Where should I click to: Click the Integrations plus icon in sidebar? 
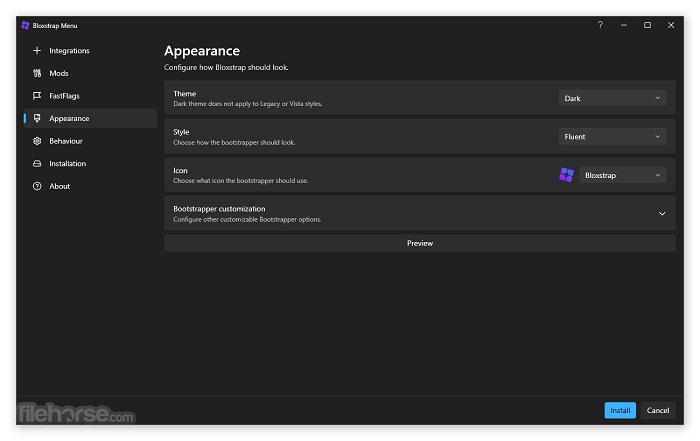37,51
